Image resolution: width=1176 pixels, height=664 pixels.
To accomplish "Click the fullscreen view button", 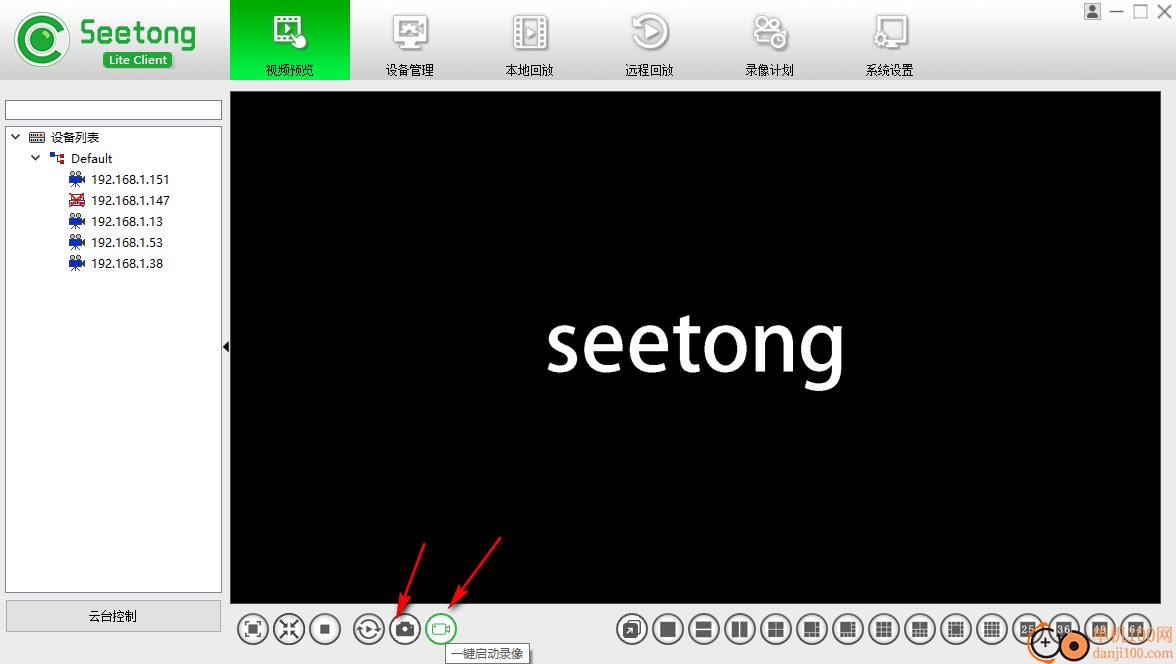I will click(253, 629).
